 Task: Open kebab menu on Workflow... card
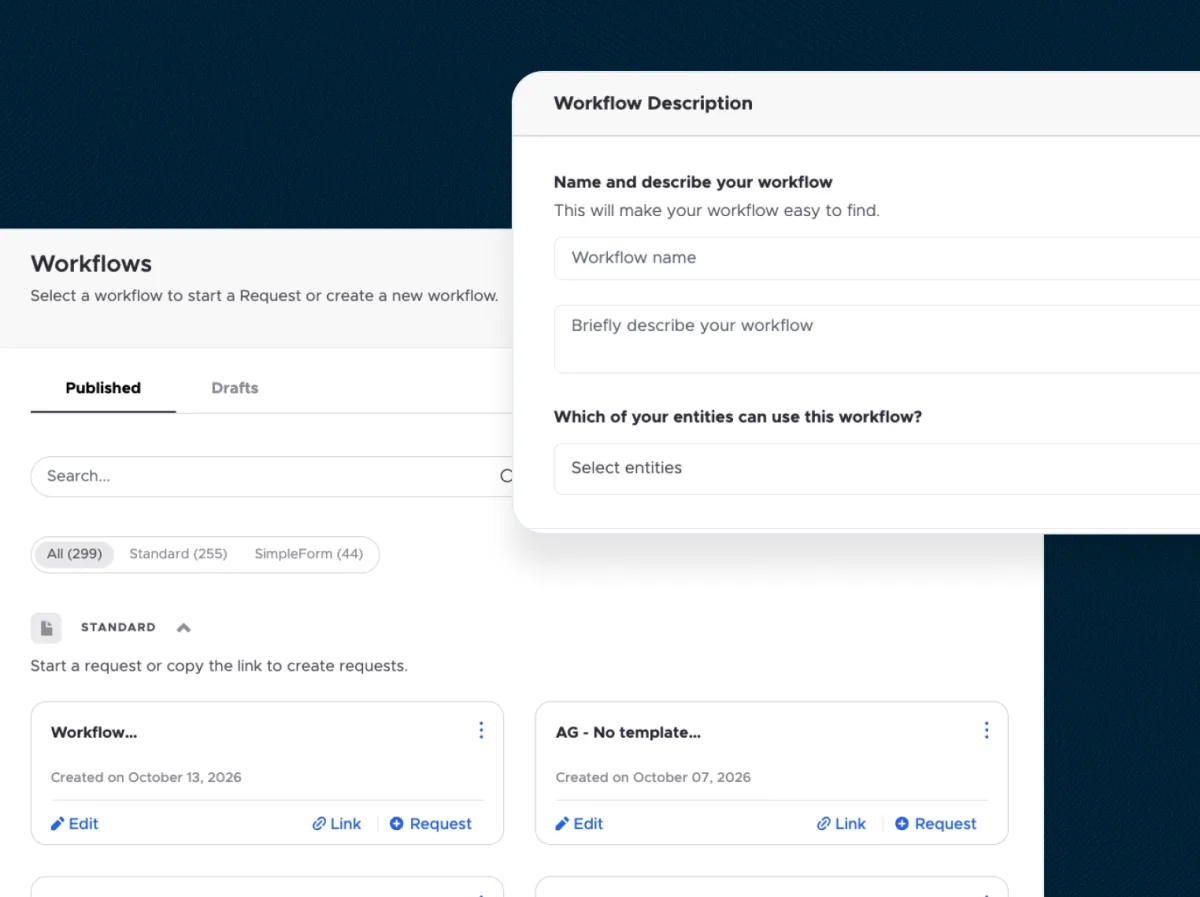click(481, 730)
